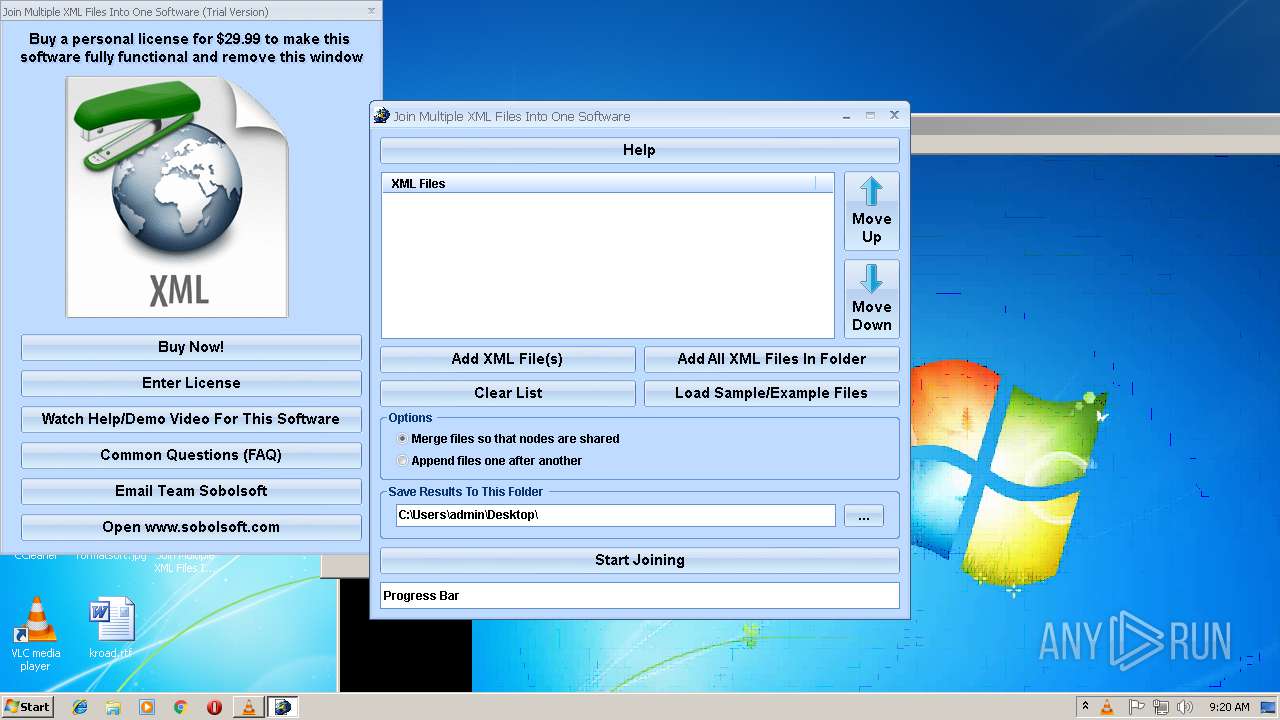Screen dimensions: 1280x720
Task: Click Add All XML Files In Folder
Action: (x=771, y=359)
